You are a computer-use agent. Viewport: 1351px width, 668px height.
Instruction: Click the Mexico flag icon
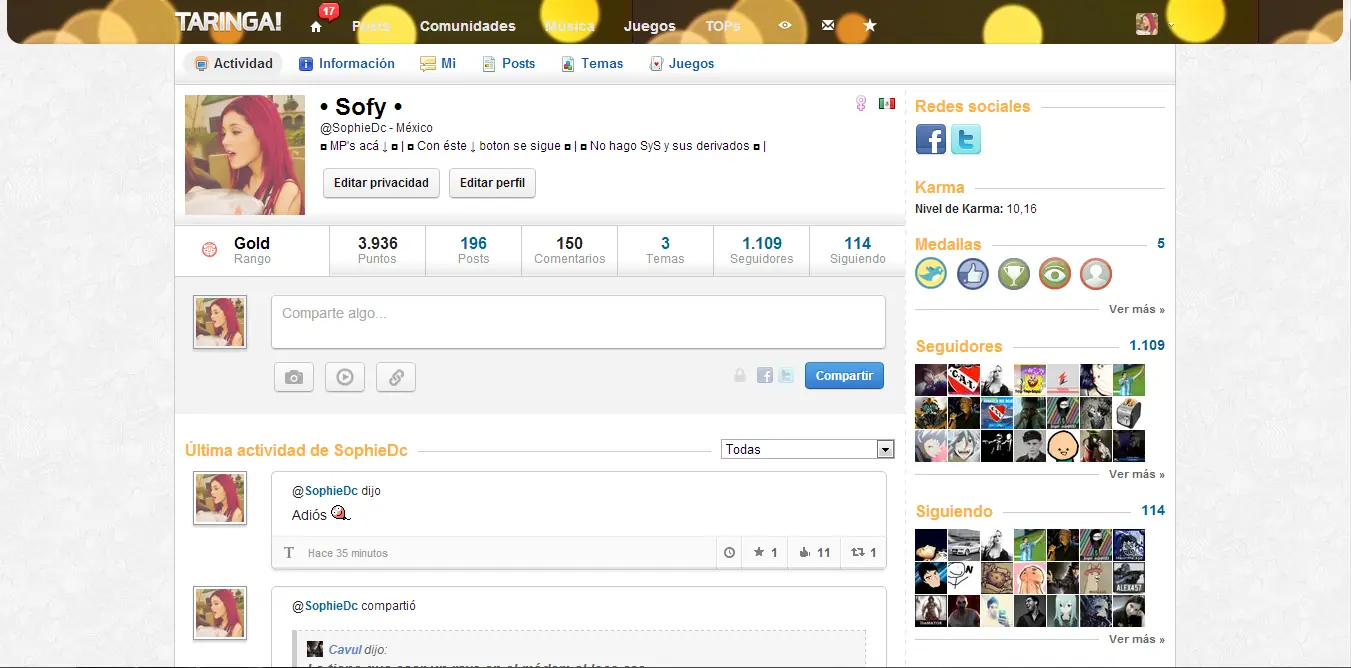click(x=886, y=103)
